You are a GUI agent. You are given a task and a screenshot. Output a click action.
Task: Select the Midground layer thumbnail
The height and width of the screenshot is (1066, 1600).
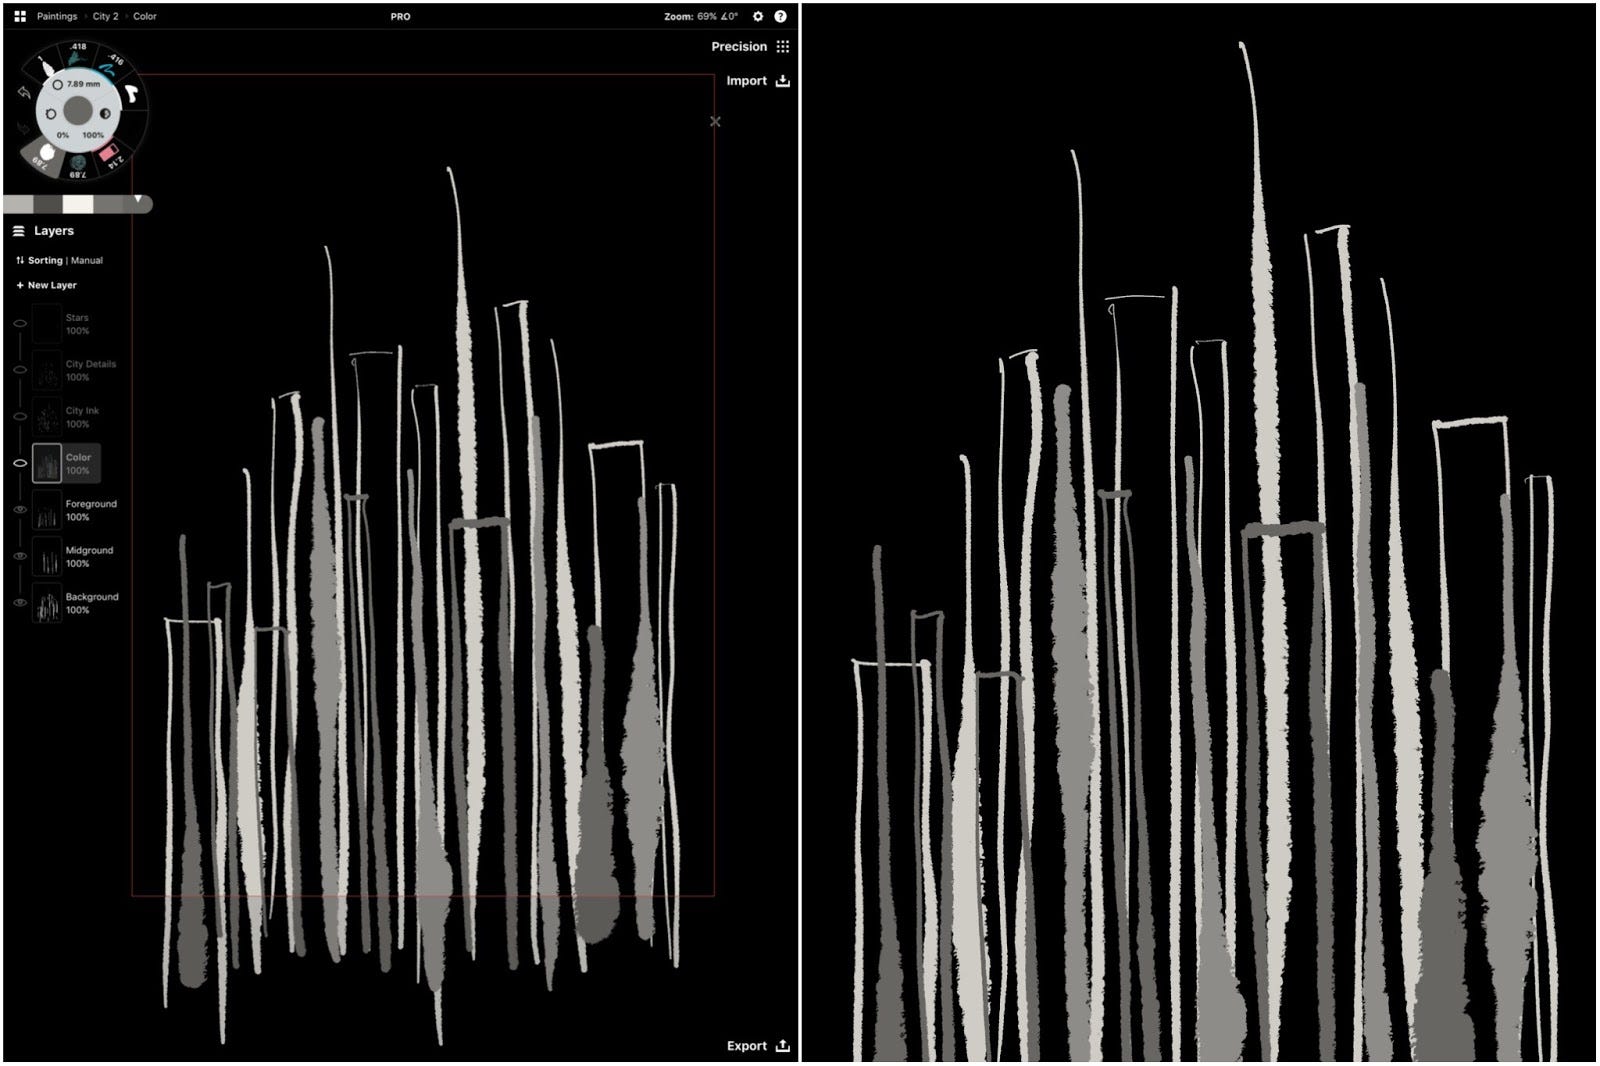[x=47, y=556]
